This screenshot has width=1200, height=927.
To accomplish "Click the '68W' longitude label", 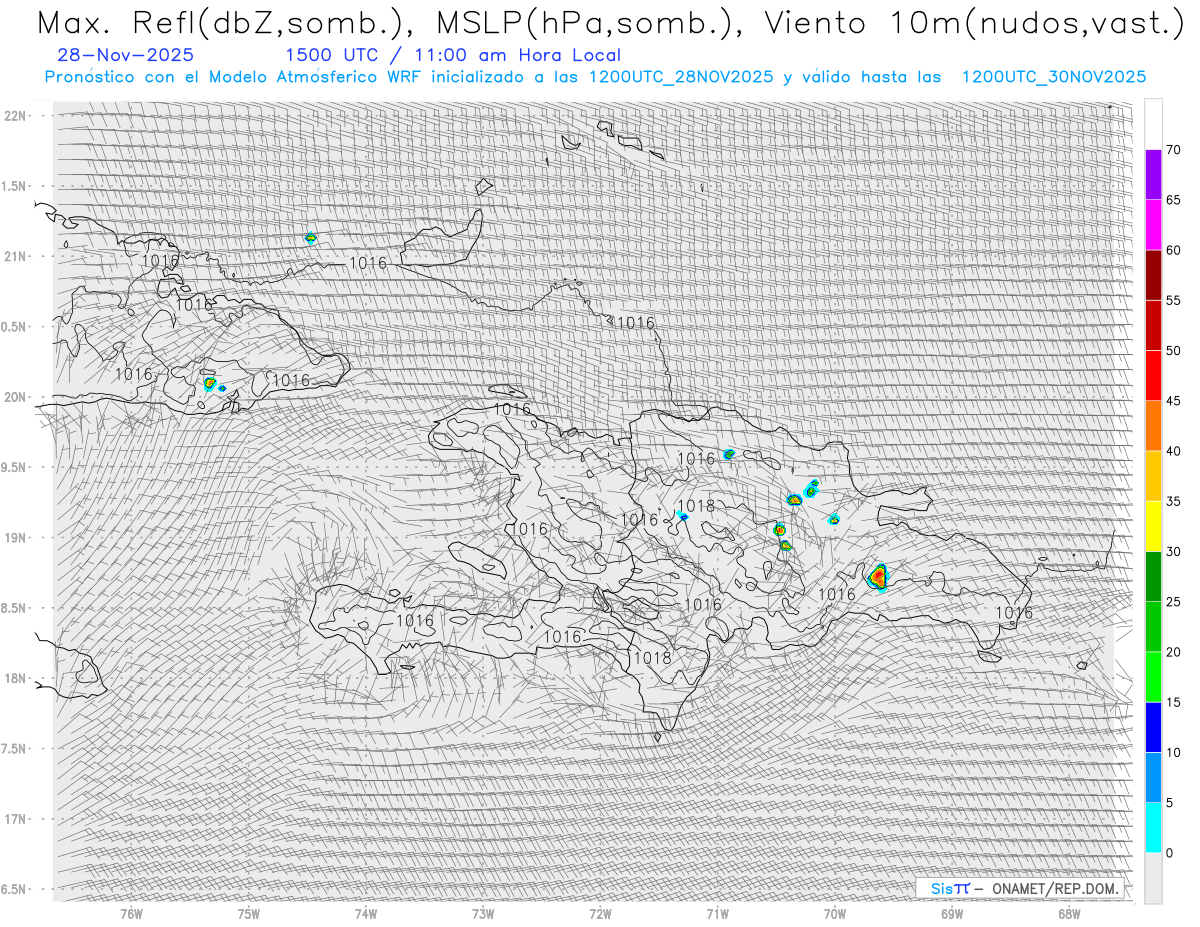I will [1069, 913].
